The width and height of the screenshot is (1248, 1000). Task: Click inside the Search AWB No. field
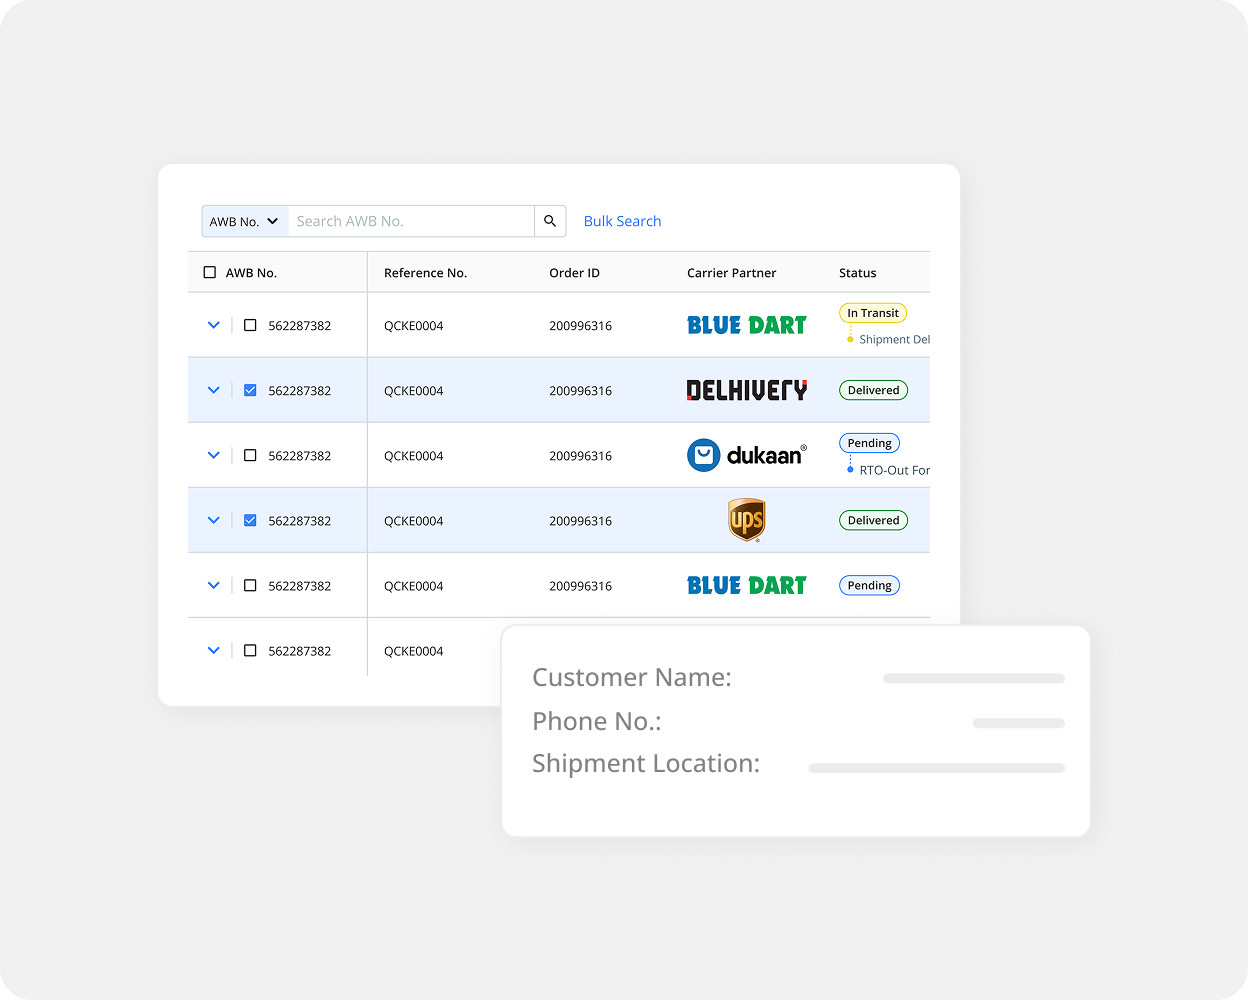point(410,221)
